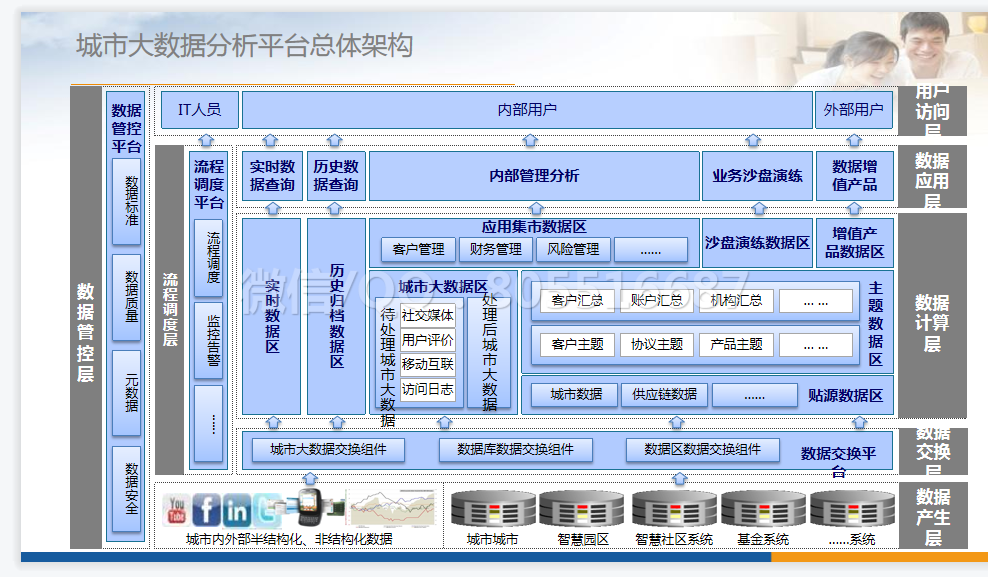The height and width of the screenshot is (577, 988).
Task: Click the 数据质量 vertical box
Action: tap(126, 297)
